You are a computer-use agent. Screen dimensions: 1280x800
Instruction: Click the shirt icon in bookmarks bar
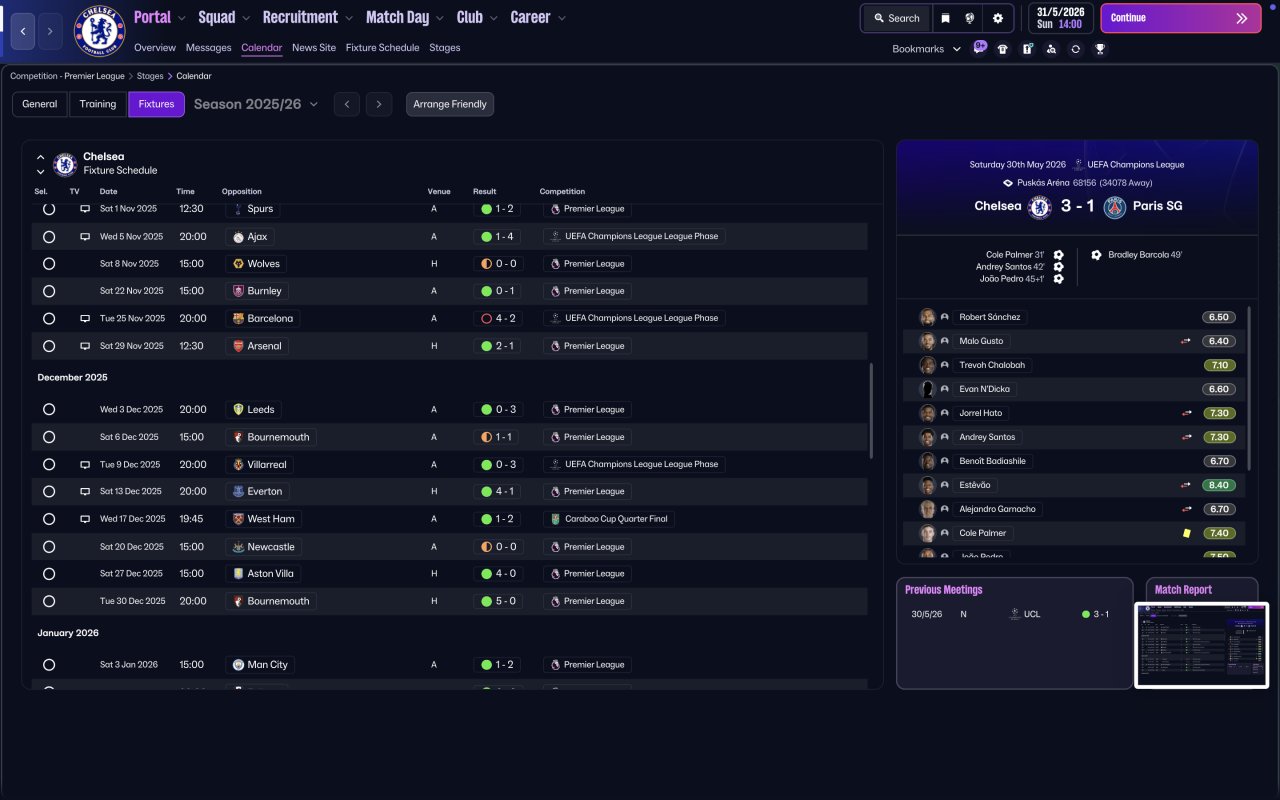click(1003, 48)
